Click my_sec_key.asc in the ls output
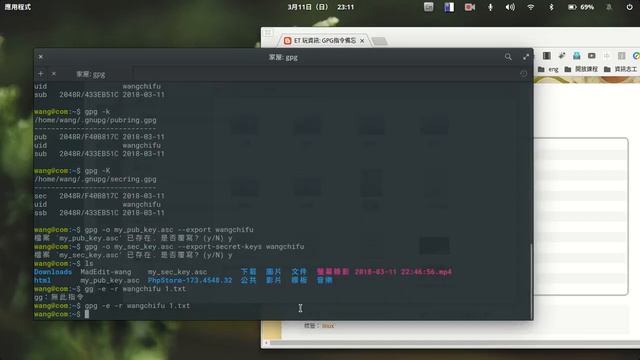 (177, 272)
